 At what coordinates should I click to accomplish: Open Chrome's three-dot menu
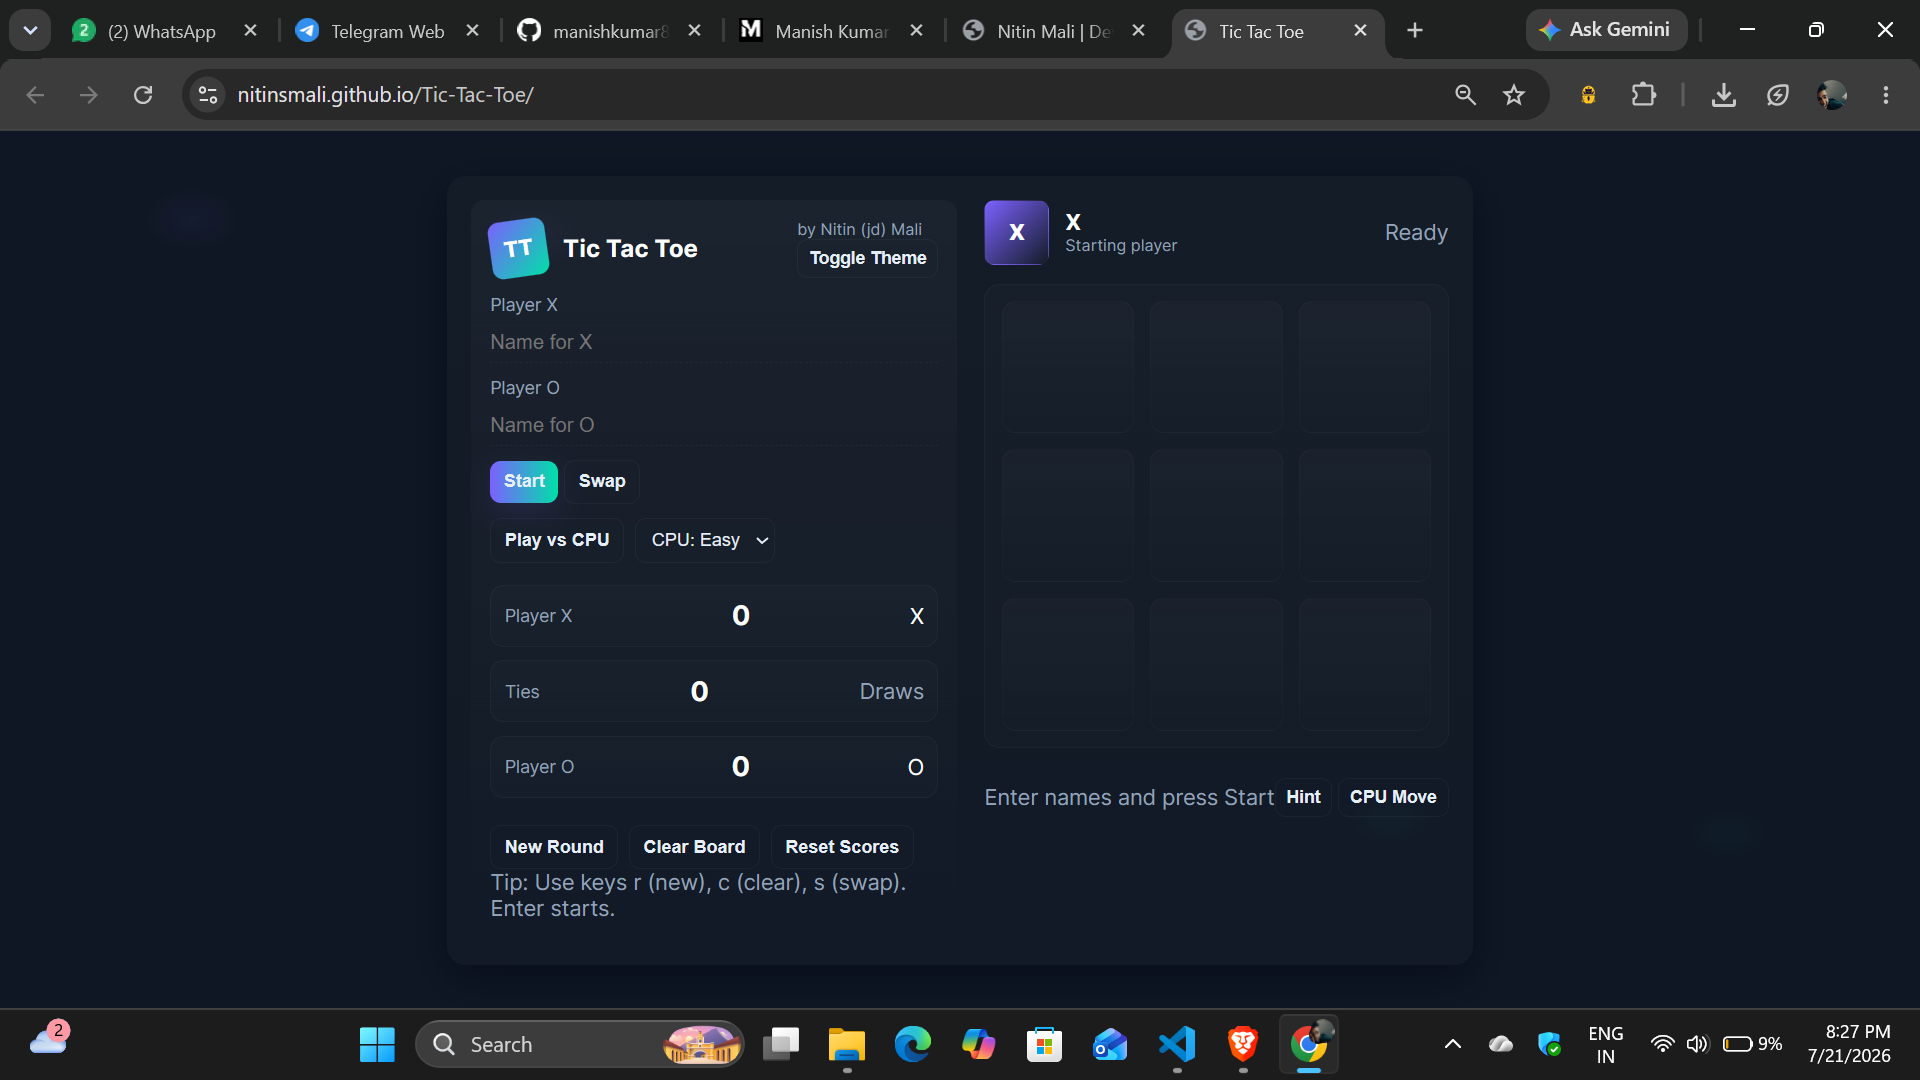(x=1886, y=95)
